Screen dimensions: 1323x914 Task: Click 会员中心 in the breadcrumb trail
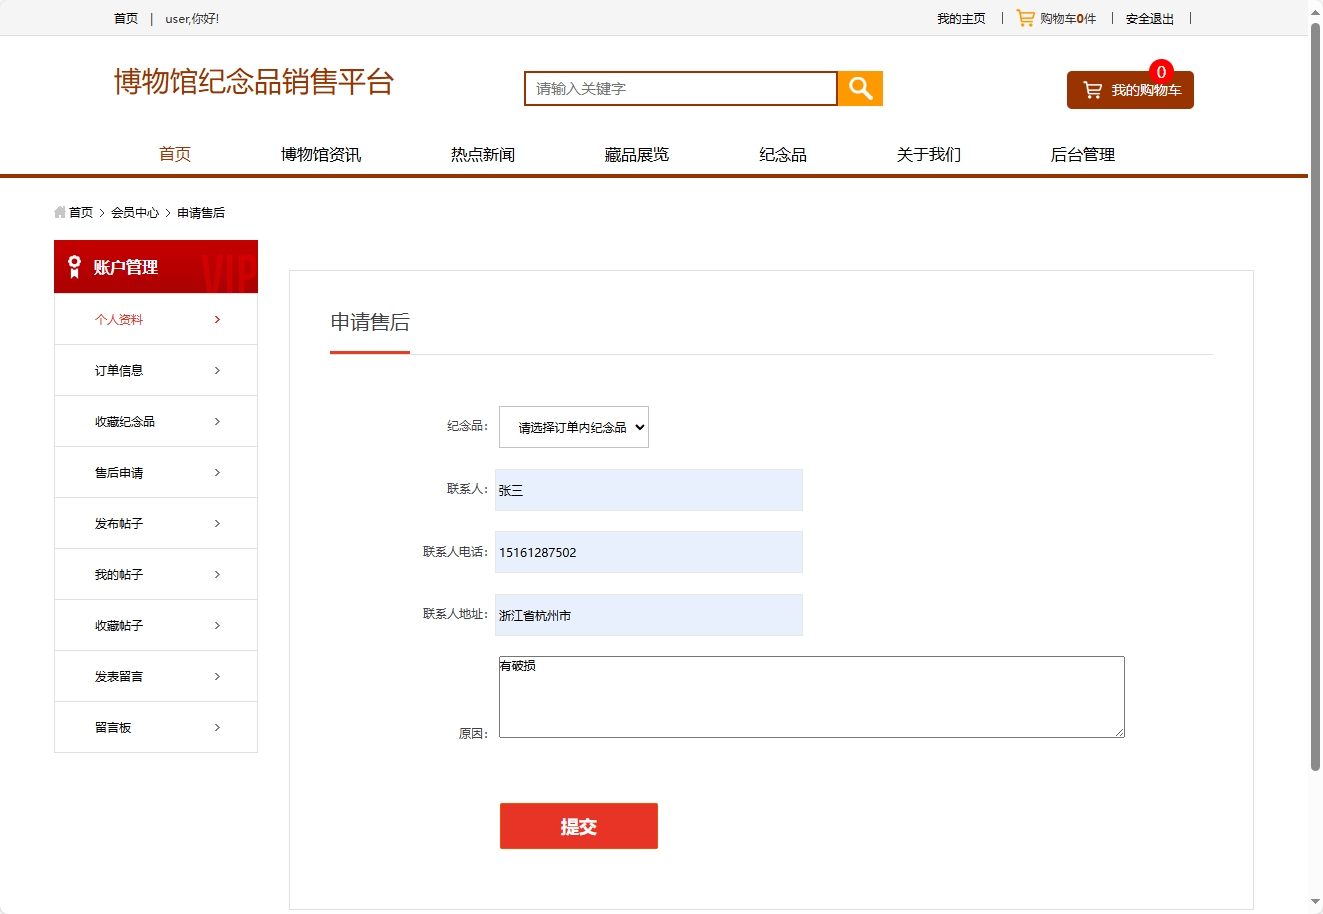(134, 212)
